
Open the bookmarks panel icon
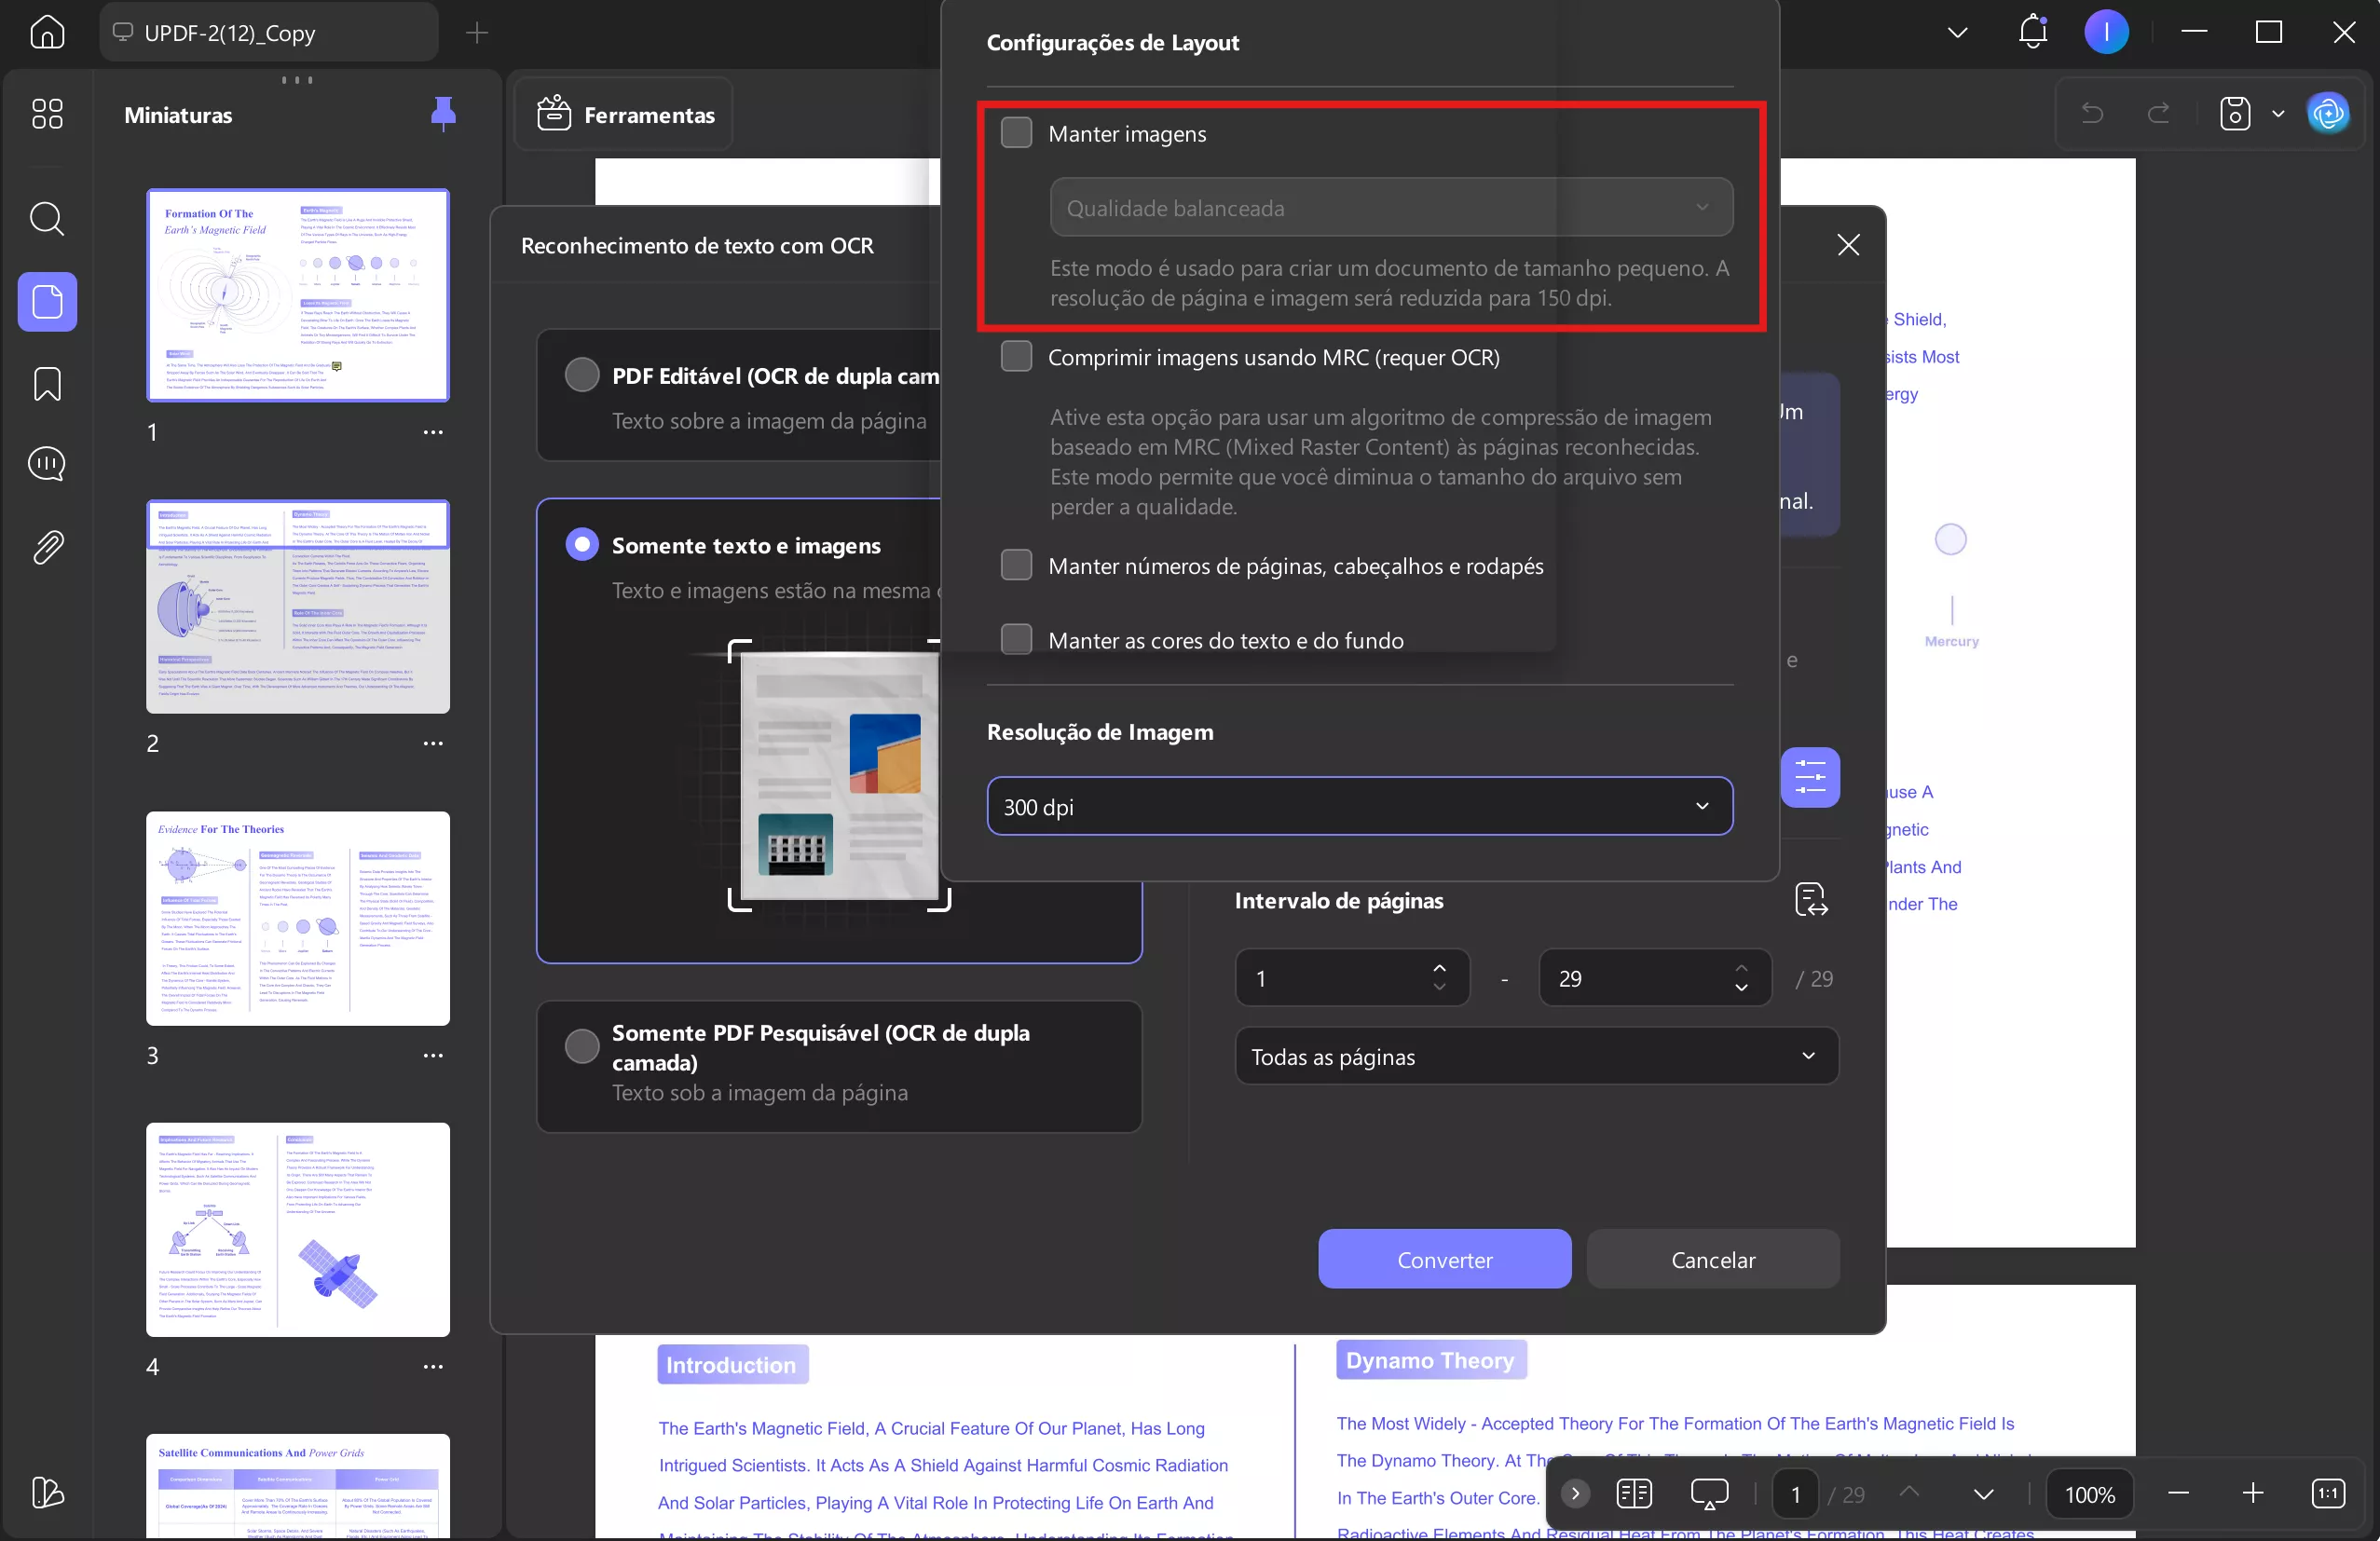click(47, 384)
